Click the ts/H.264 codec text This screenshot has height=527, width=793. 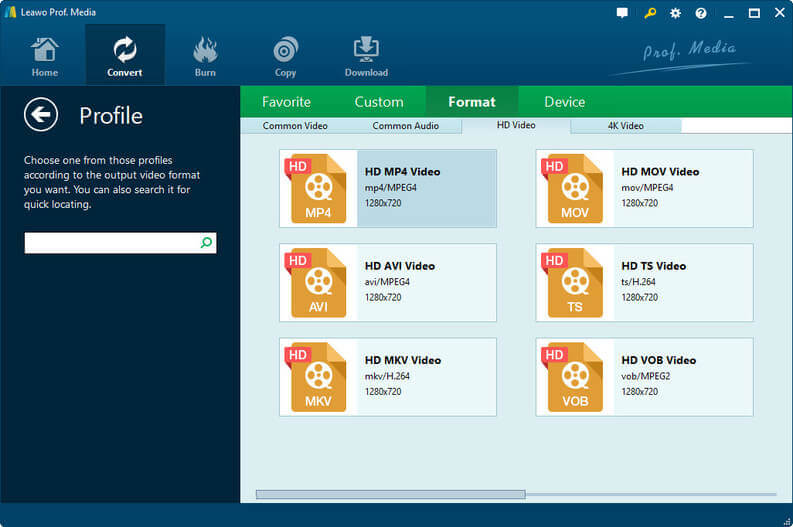coord(638,282)
